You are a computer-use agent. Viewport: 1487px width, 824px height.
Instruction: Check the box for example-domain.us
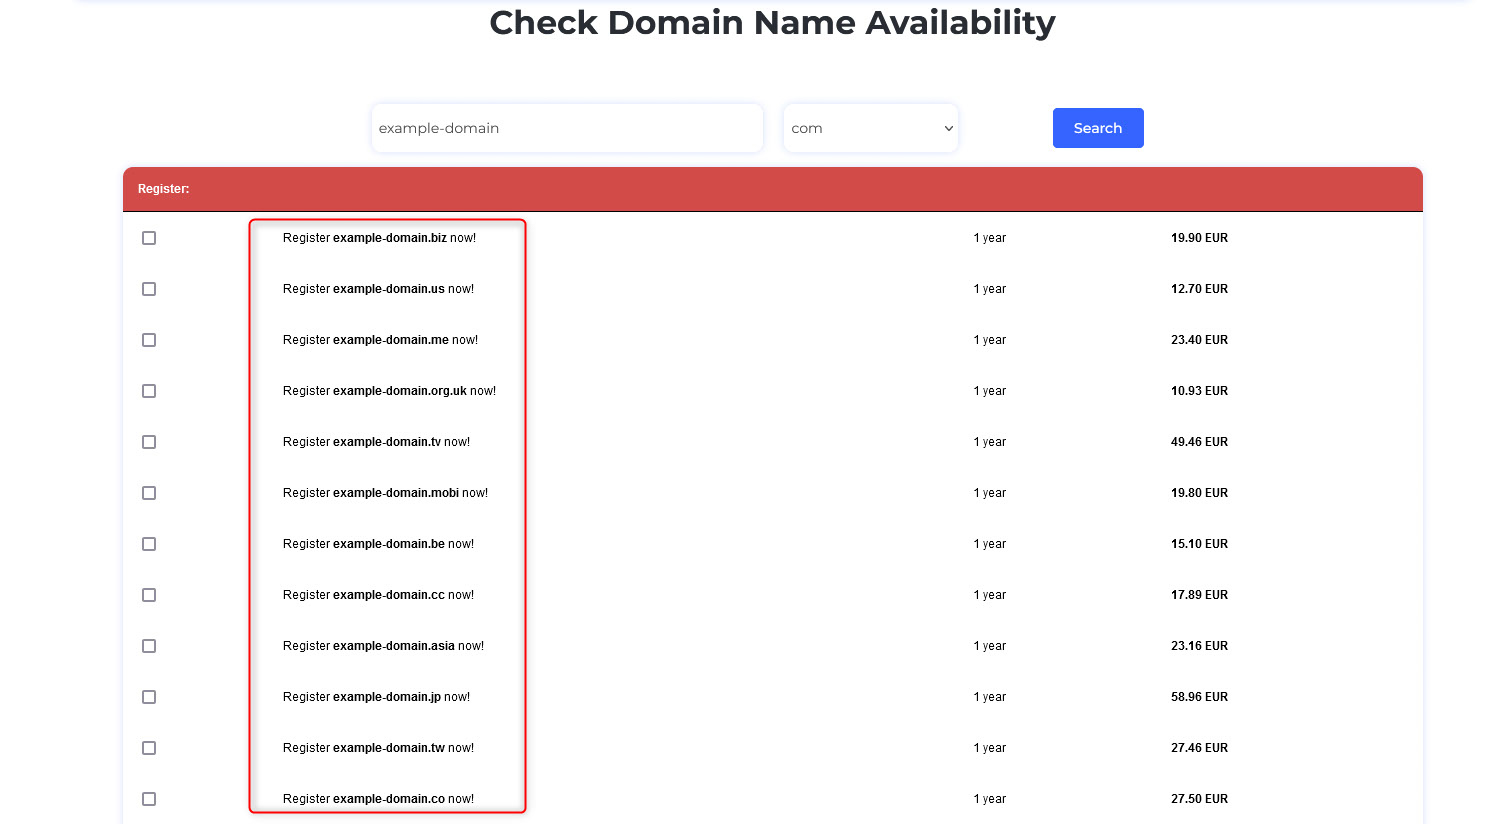(x=148, y=289)
